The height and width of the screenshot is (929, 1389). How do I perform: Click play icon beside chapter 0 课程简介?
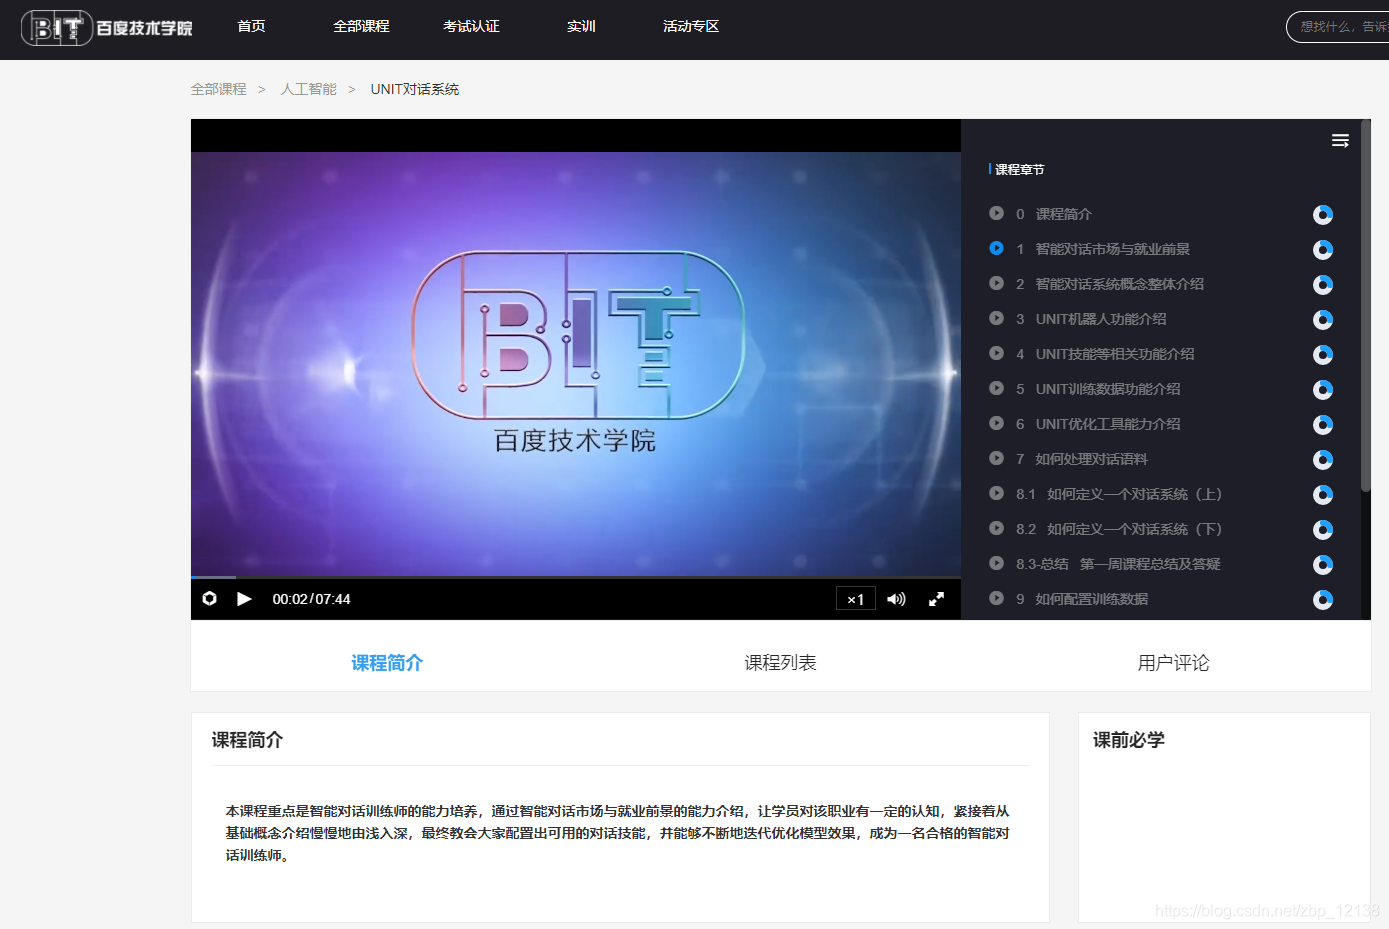tap(996, 213)
